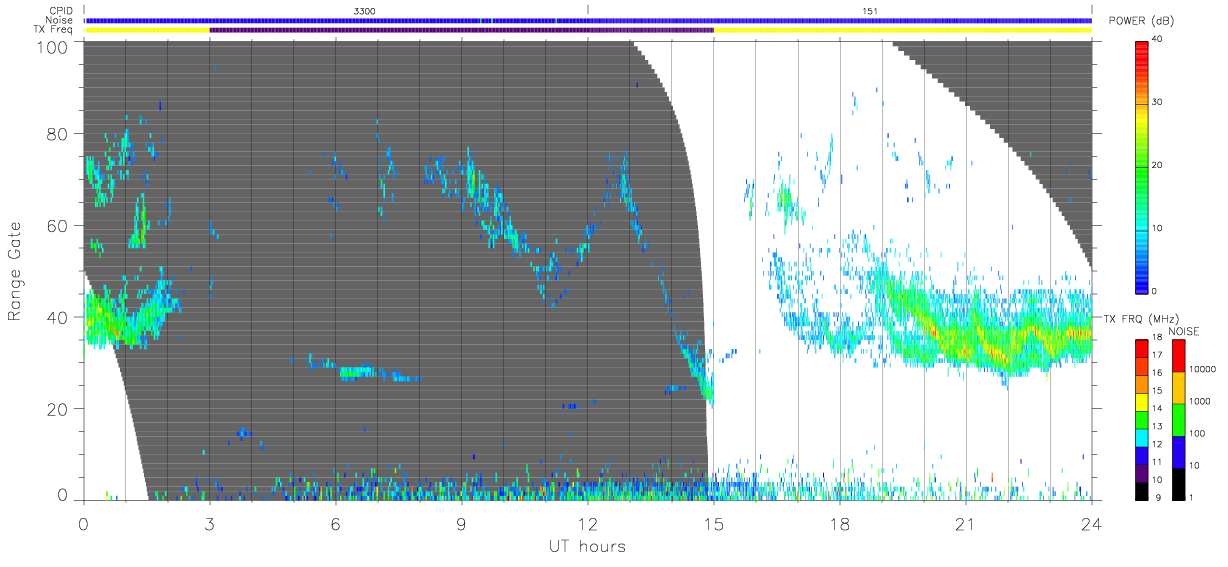The width and height of the screenshot is (1228, 567).
Task: Select the "18" tick on UT hours axis
Action: [839, 523]
